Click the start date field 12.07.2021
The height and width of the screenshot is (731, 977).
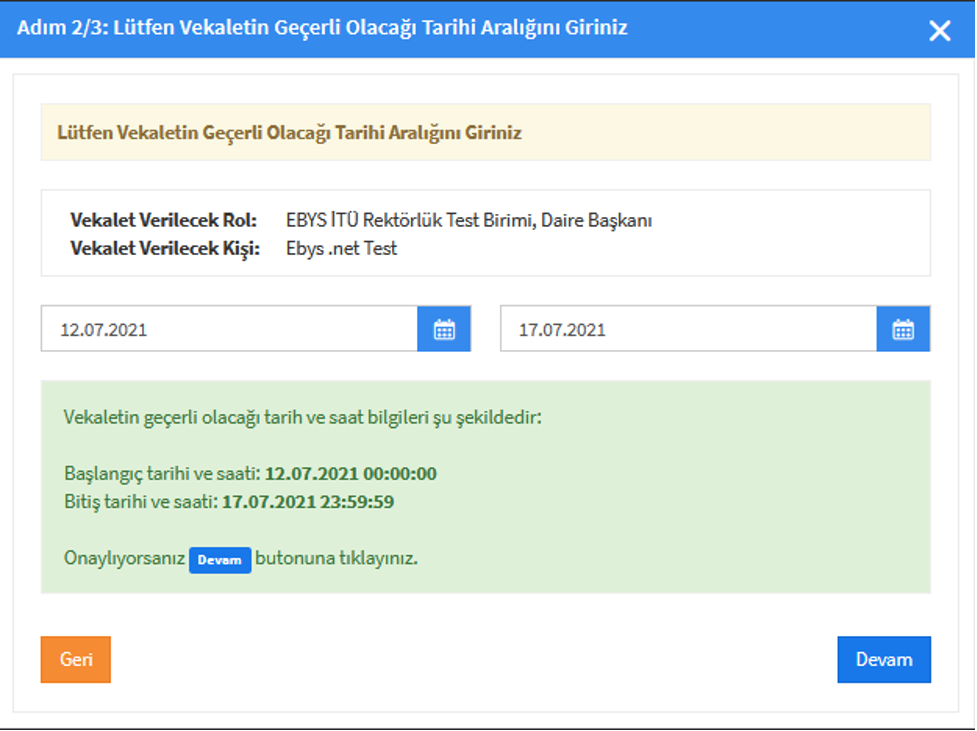pos(229,329)
